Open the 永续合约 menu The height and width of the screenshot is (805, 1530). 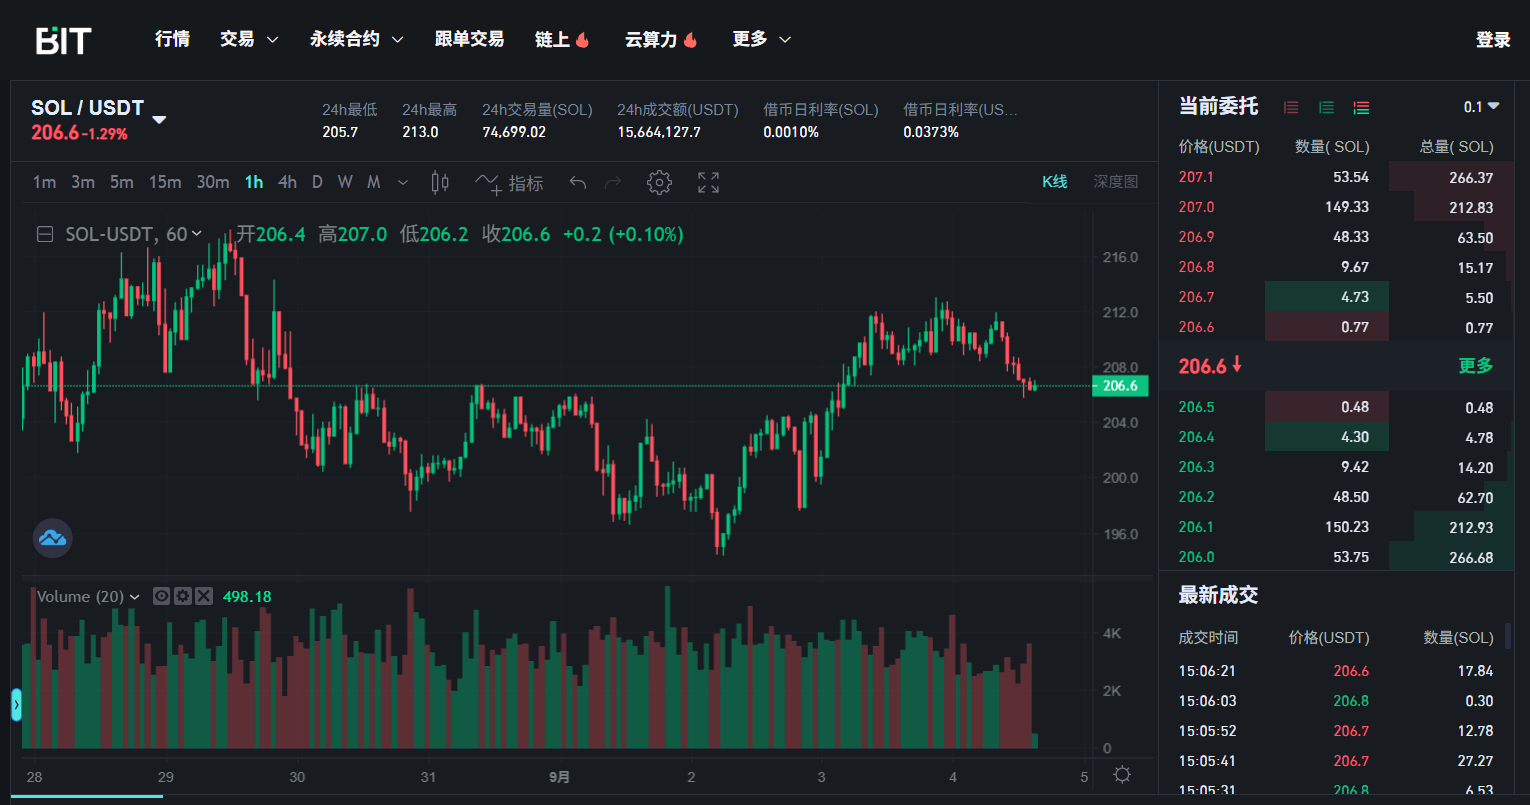pyautogui.click(x=356, y=39)
